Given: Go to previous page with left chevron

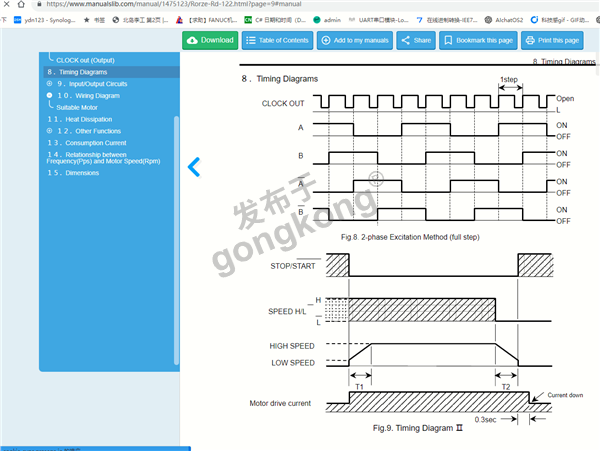Looking at the screenshot, I should coord(195,167).
